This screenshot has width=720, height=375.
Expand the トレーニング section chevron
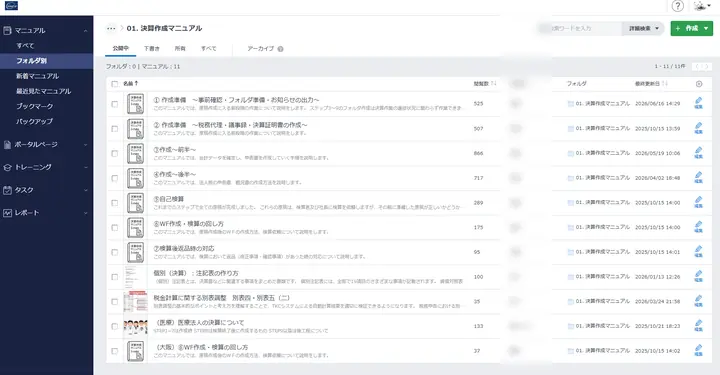click(x=85, y=168)
